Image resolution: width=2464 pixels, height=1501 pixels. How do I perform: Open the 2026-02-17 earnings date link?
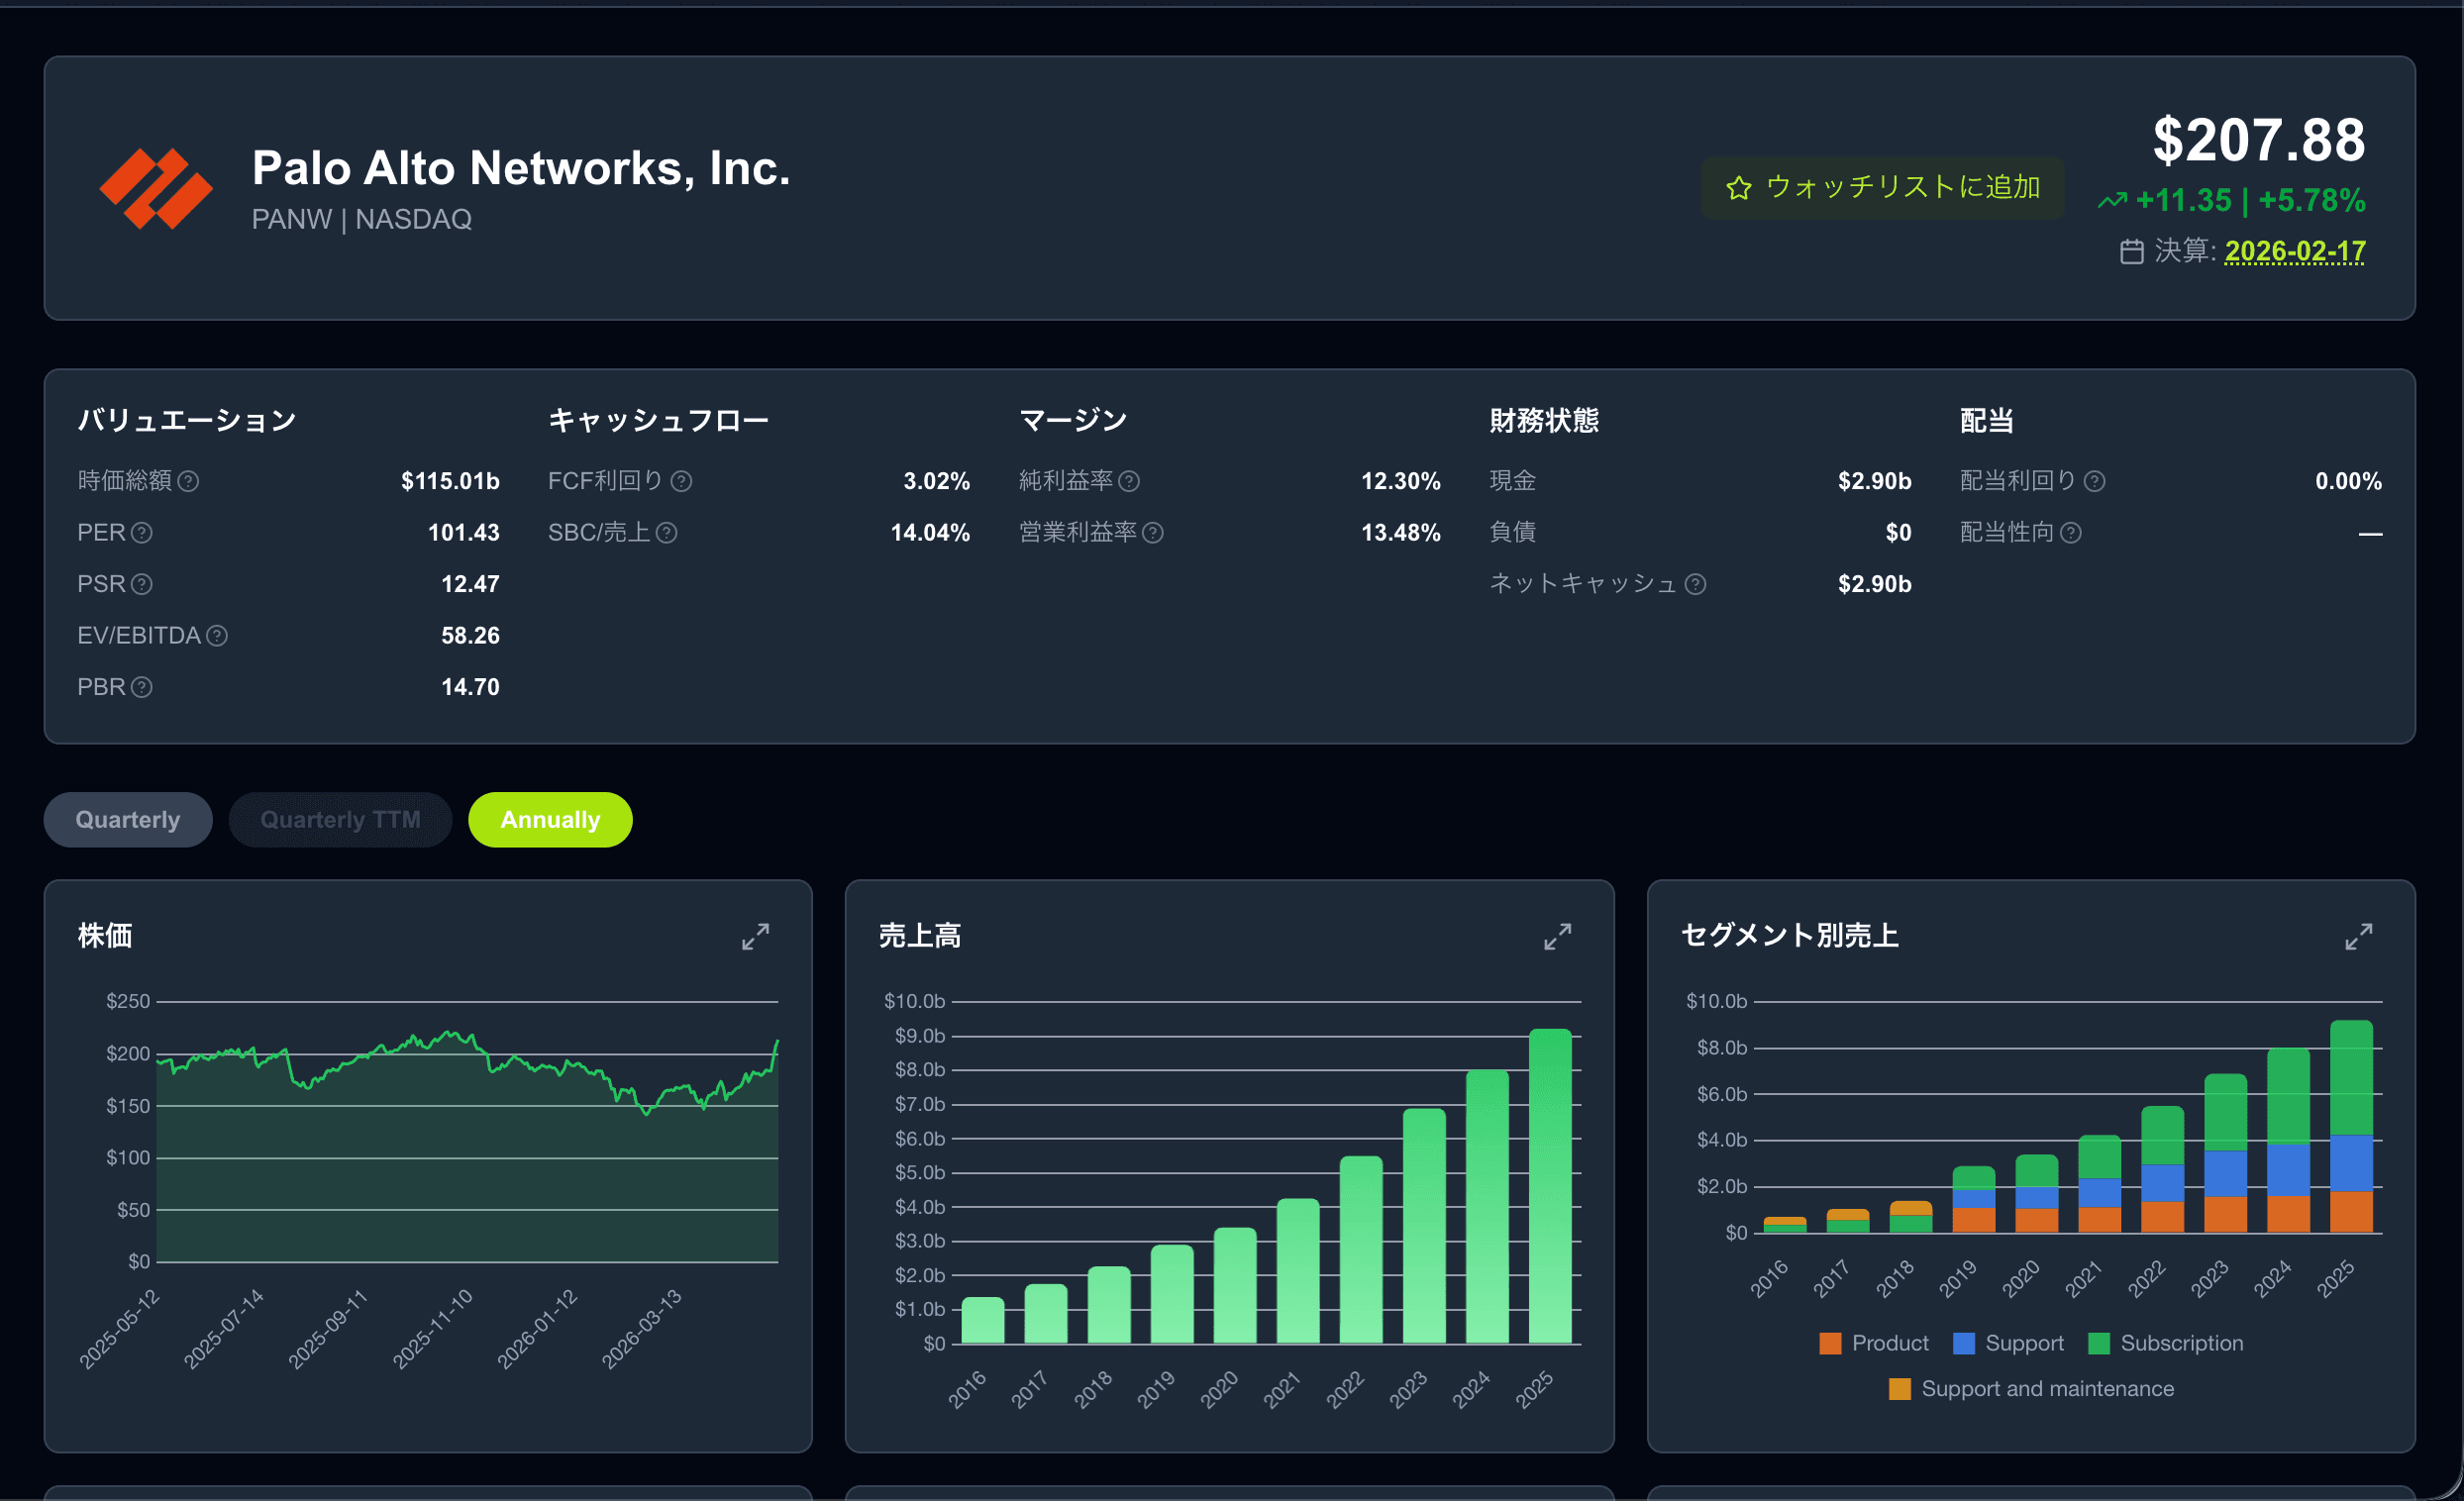pyautogui.click(x=2295, y=251)
